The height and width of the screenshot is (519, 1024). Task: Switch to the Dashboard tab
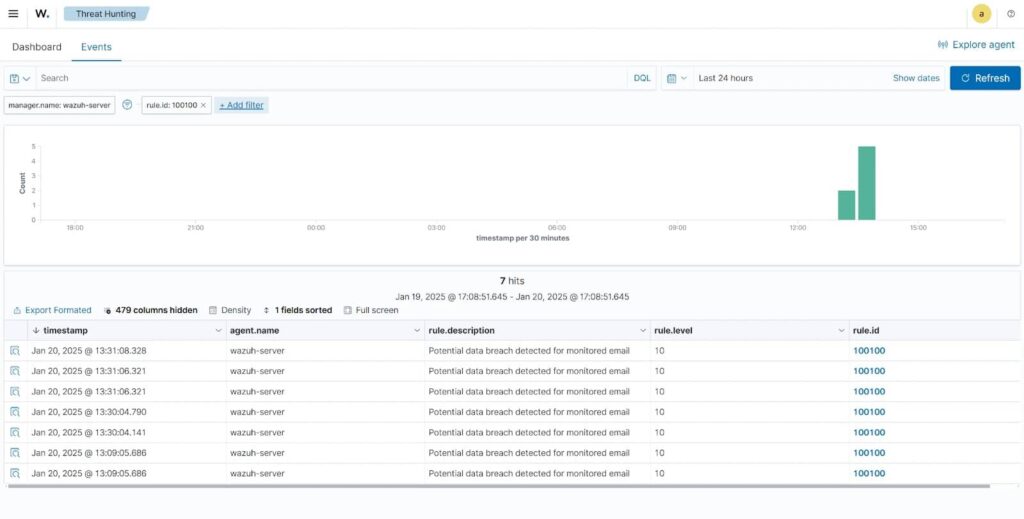36,47
